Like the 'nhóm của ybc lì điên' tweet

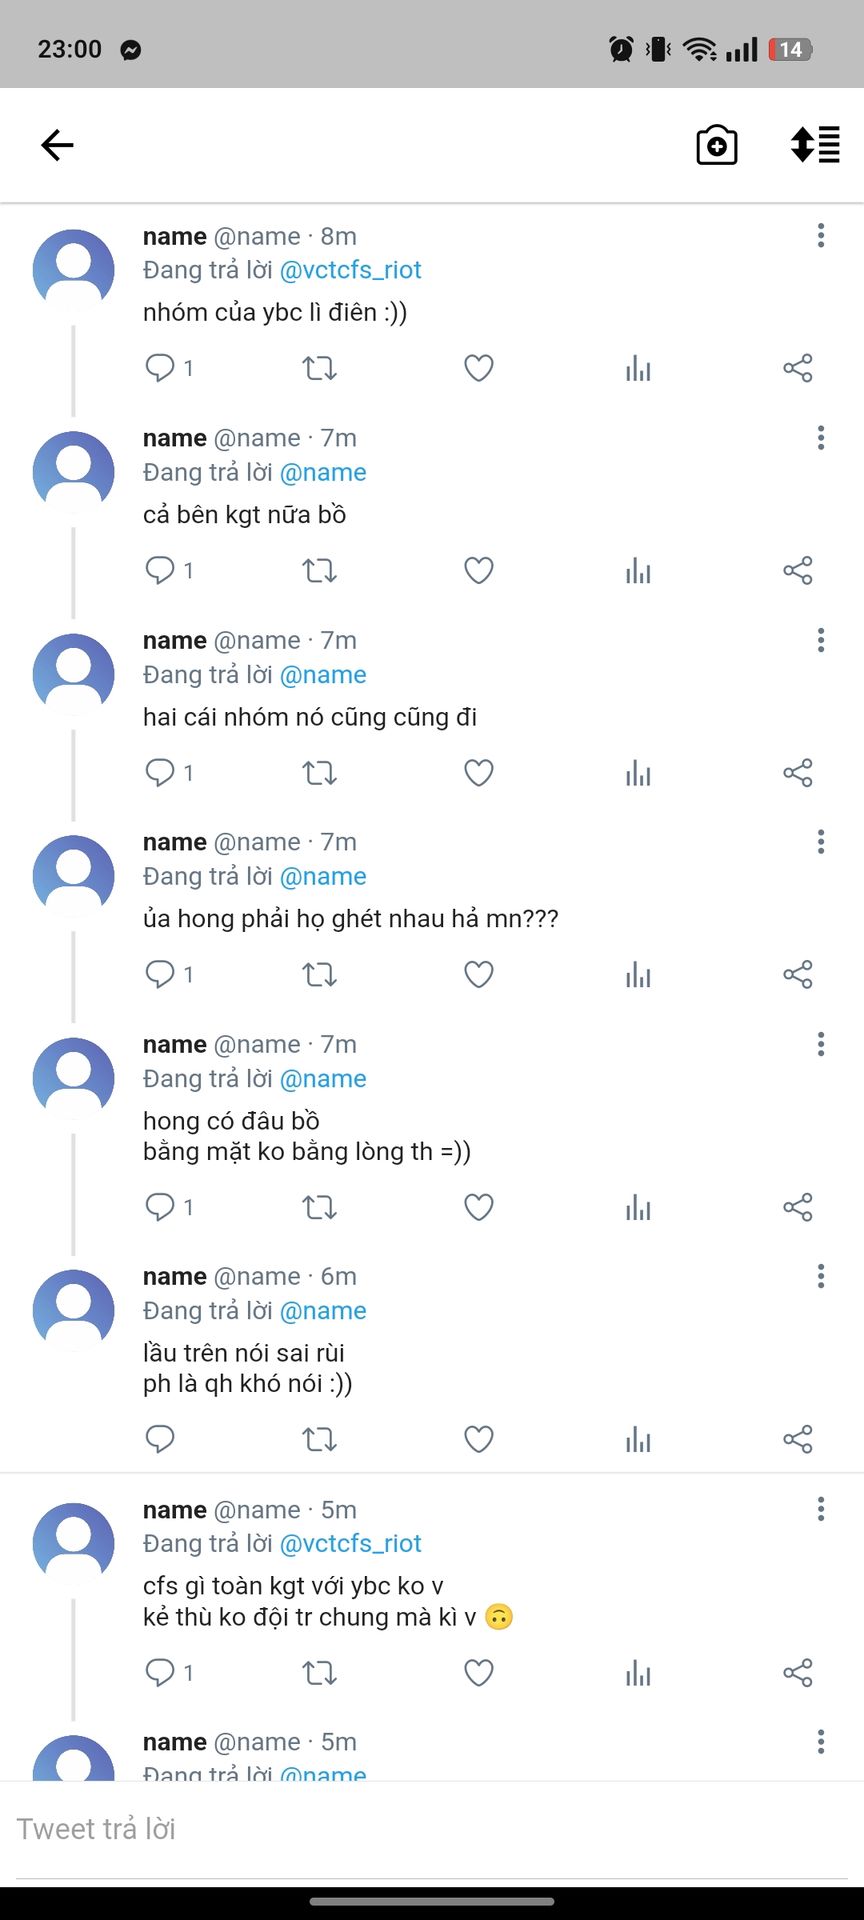(x=479, y=368)
